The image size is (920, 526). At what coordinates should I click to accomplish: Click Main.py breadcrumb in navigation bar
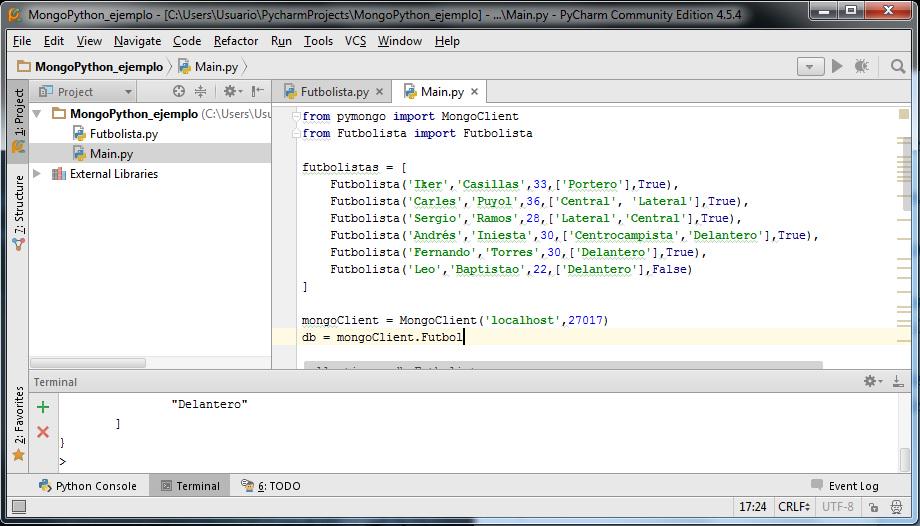(209, 67)
